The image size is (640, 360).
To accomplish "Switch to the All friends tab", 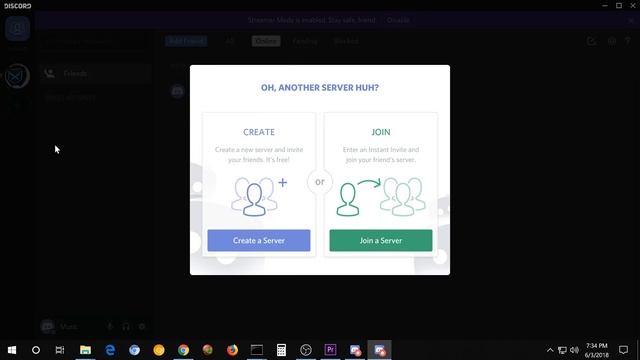I will click(x=230, y=41).
